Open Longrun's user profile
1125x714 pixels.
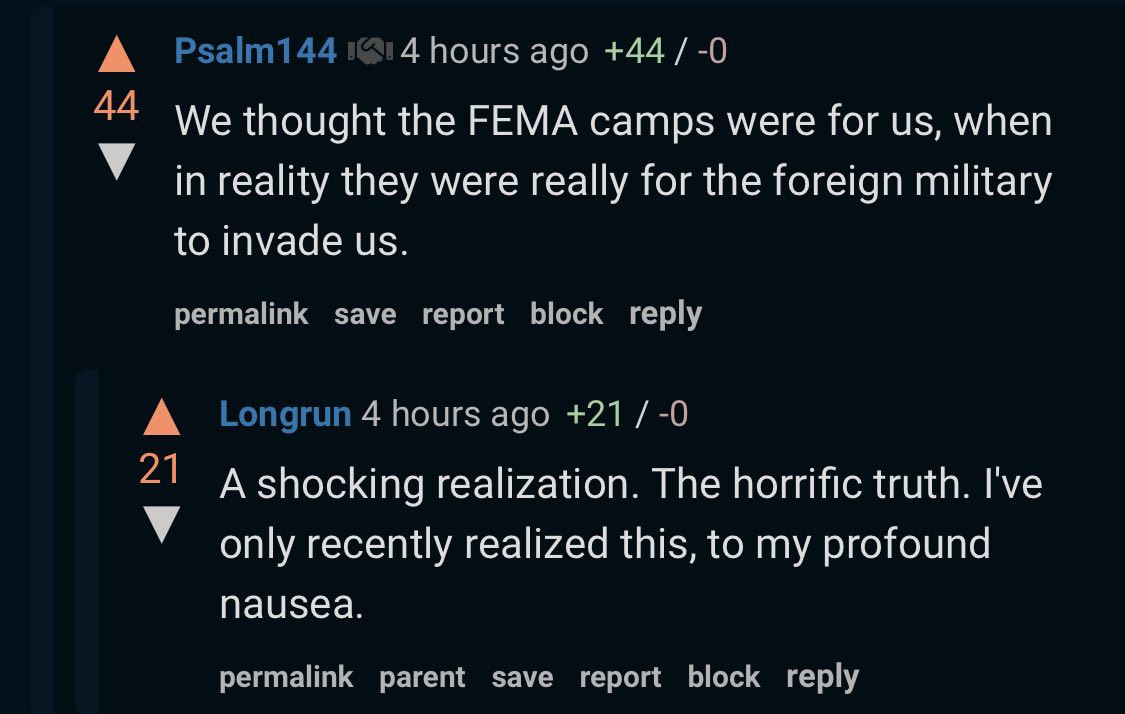pos(286,414)
